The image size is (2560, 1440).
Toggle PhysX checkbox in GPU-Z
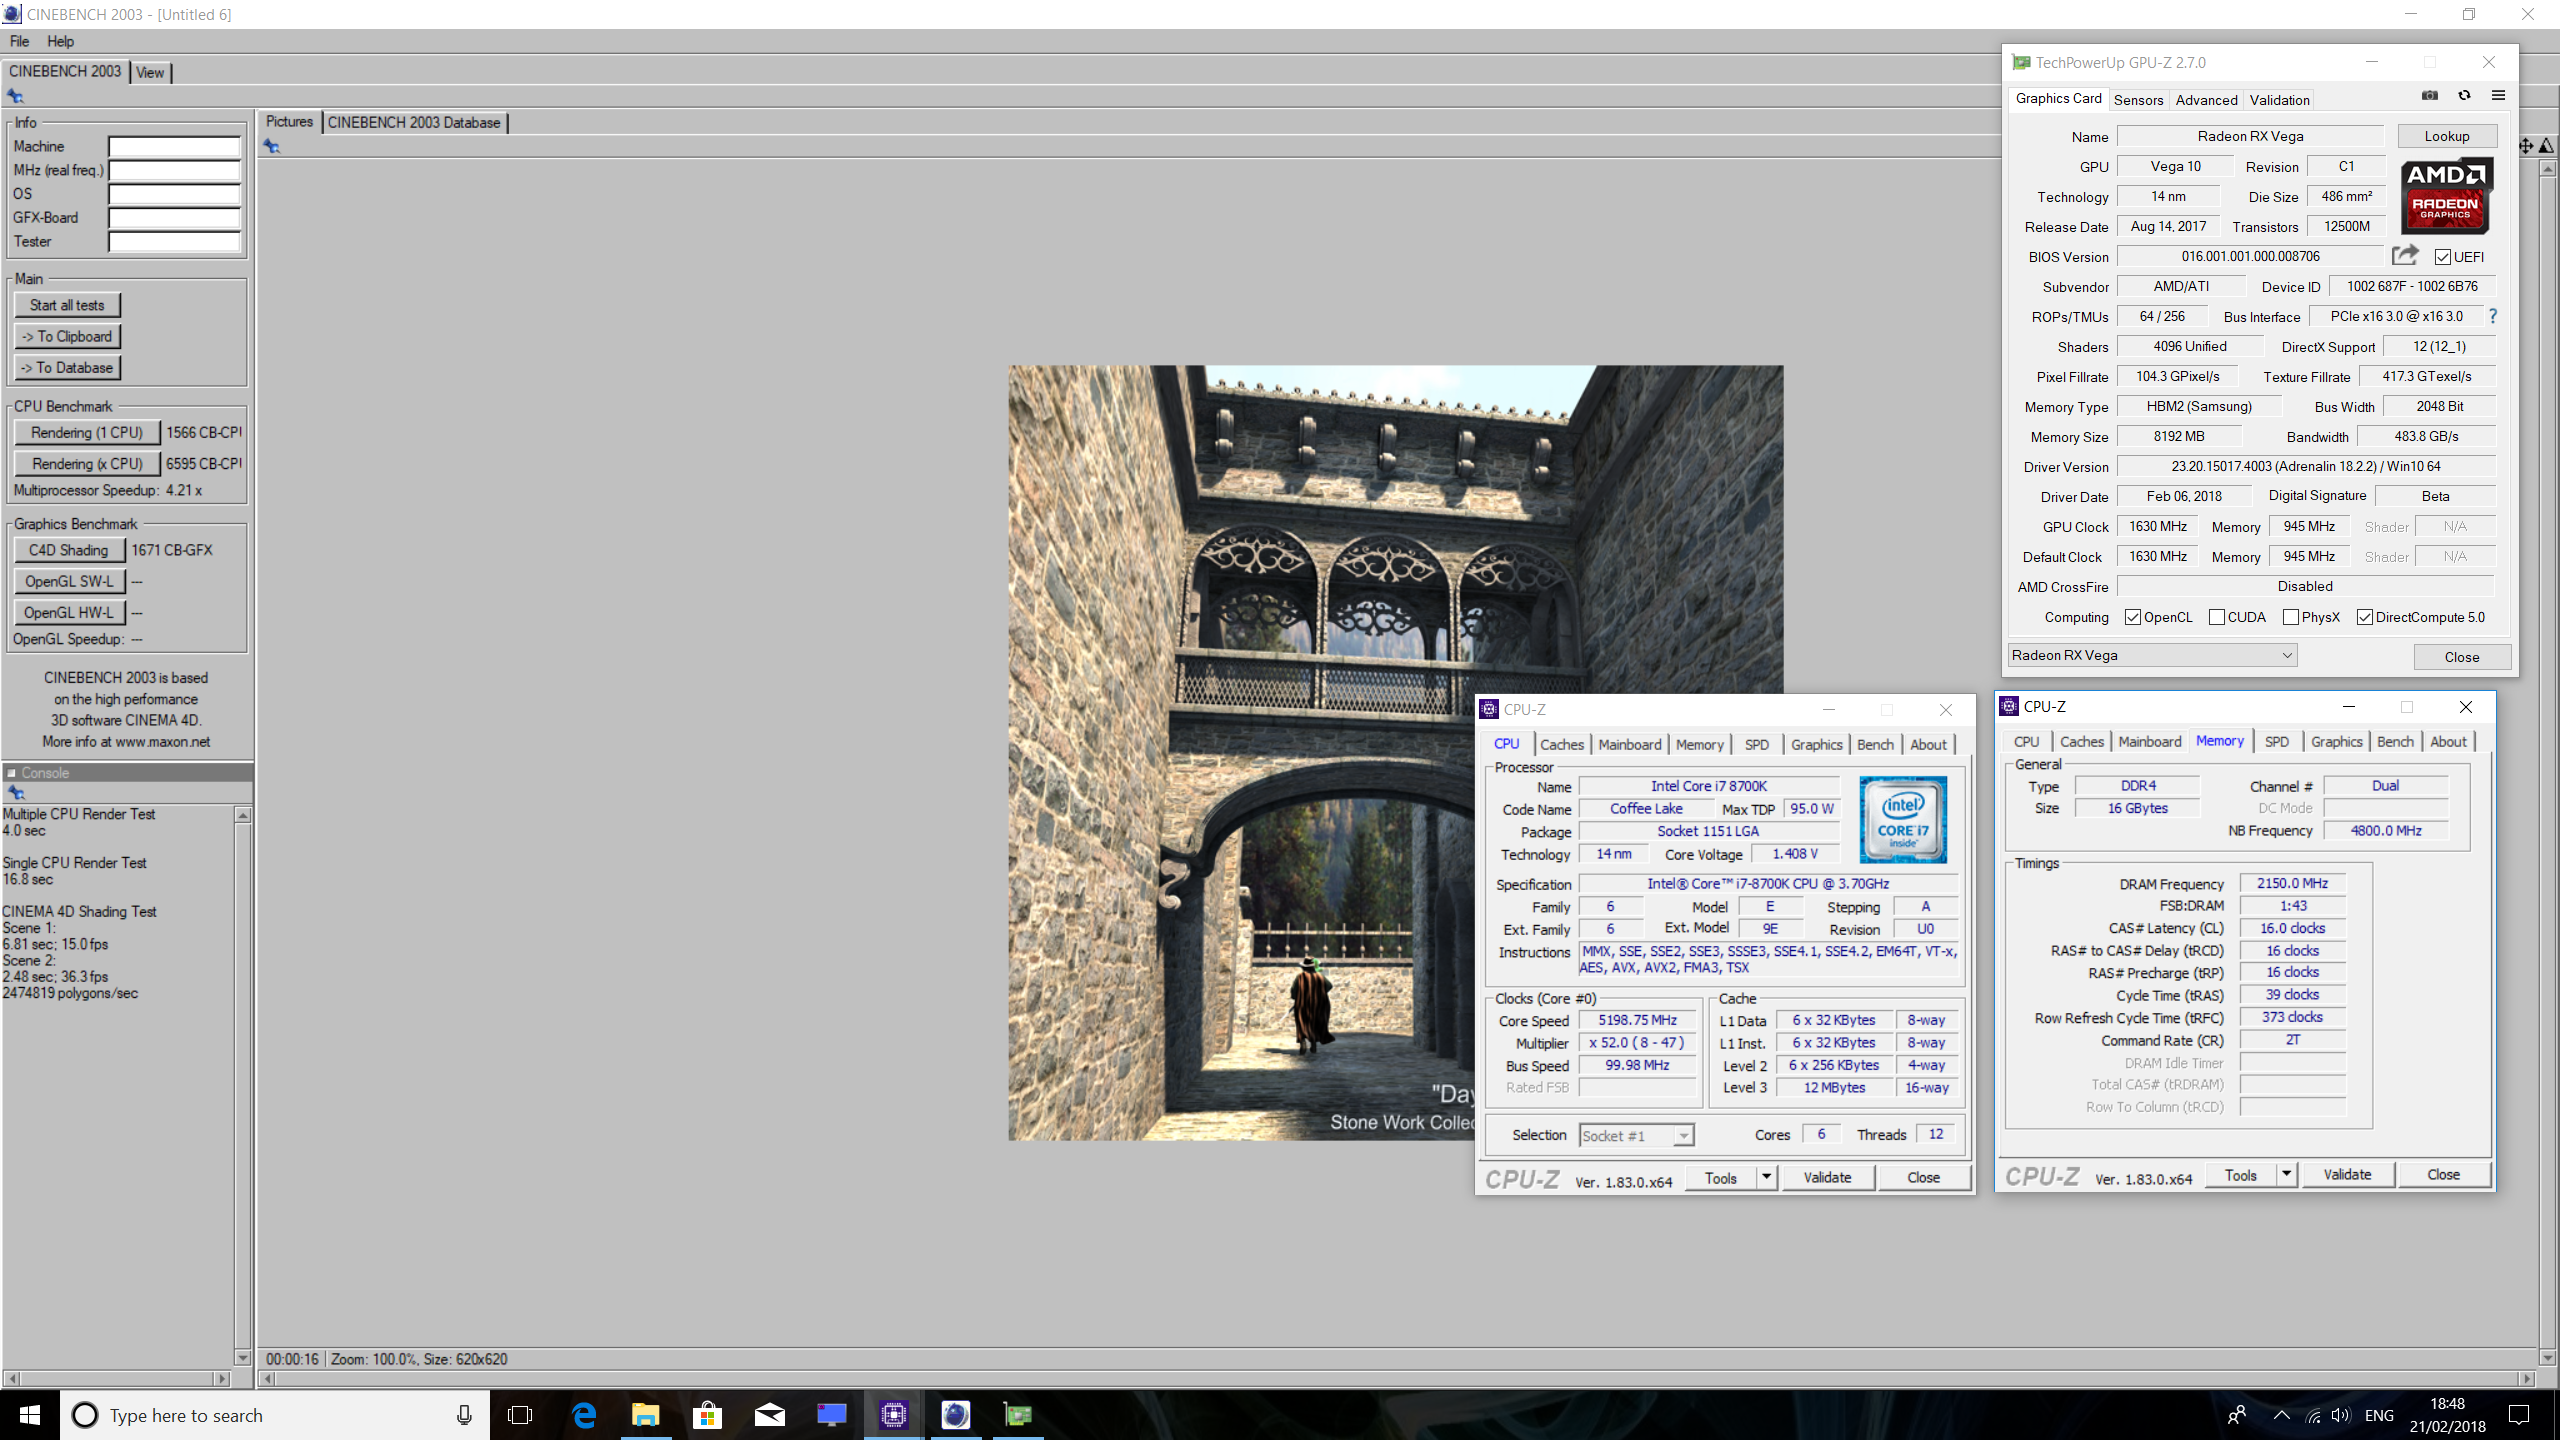[2291, 617]
